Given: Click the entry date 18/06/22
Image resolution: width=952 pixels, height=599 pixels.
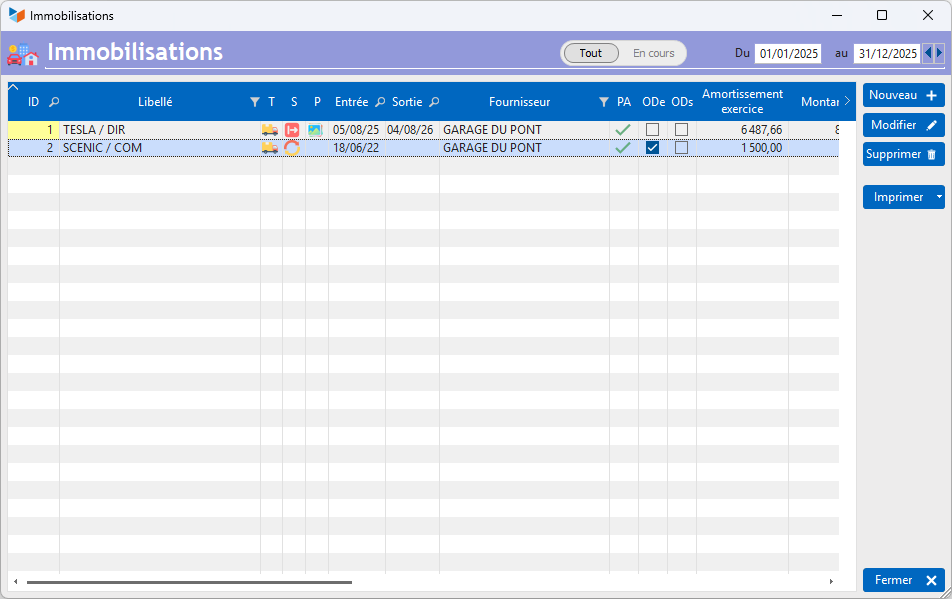Looking at the screenshot, I should point(356,148).
